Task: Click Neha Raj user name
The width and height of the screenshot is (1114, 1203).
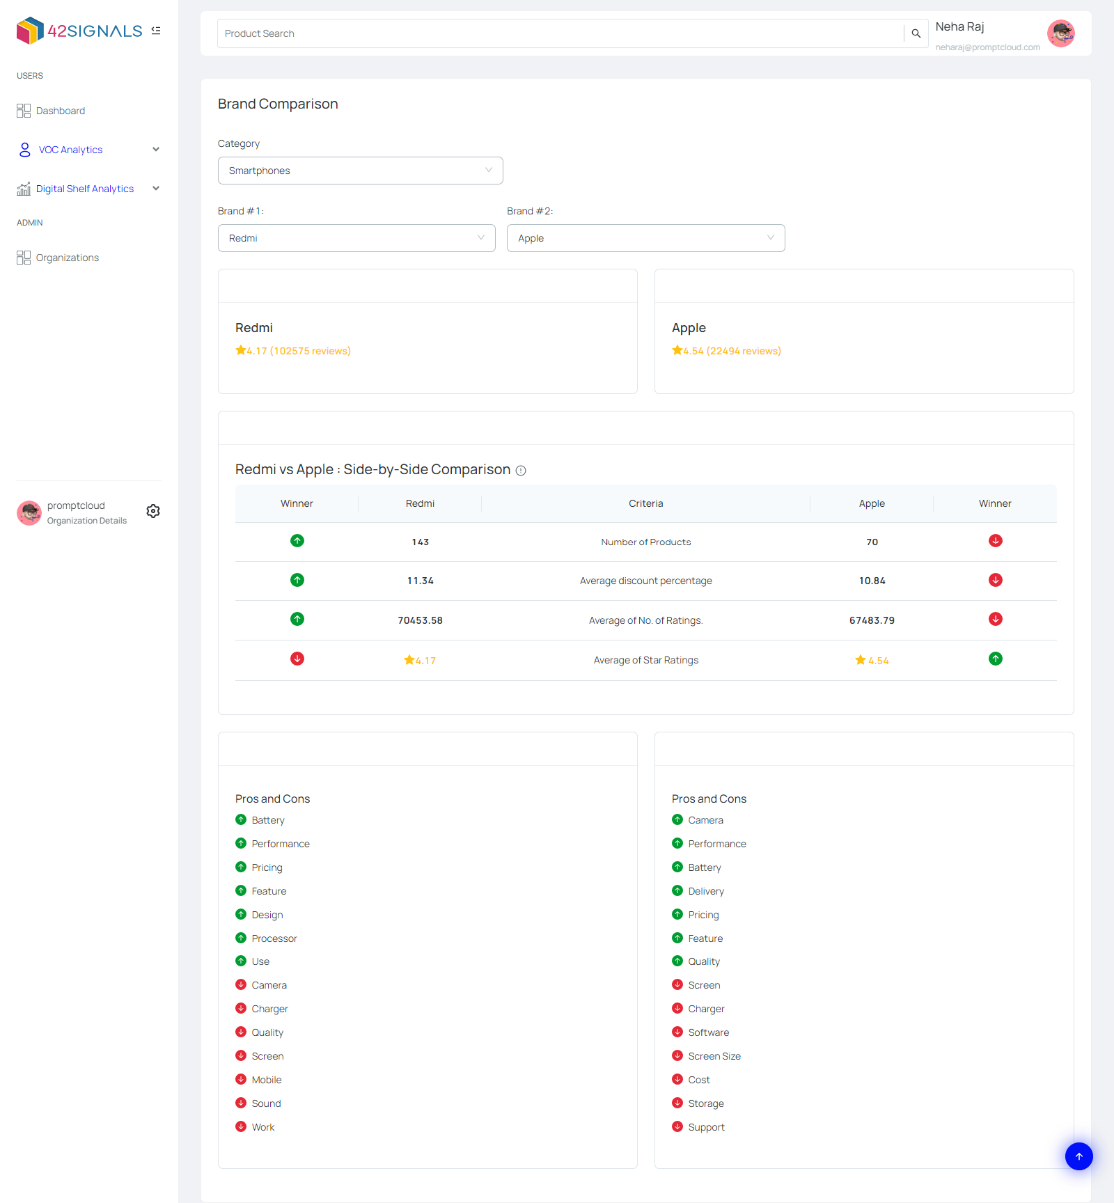Action: point(960,27)
